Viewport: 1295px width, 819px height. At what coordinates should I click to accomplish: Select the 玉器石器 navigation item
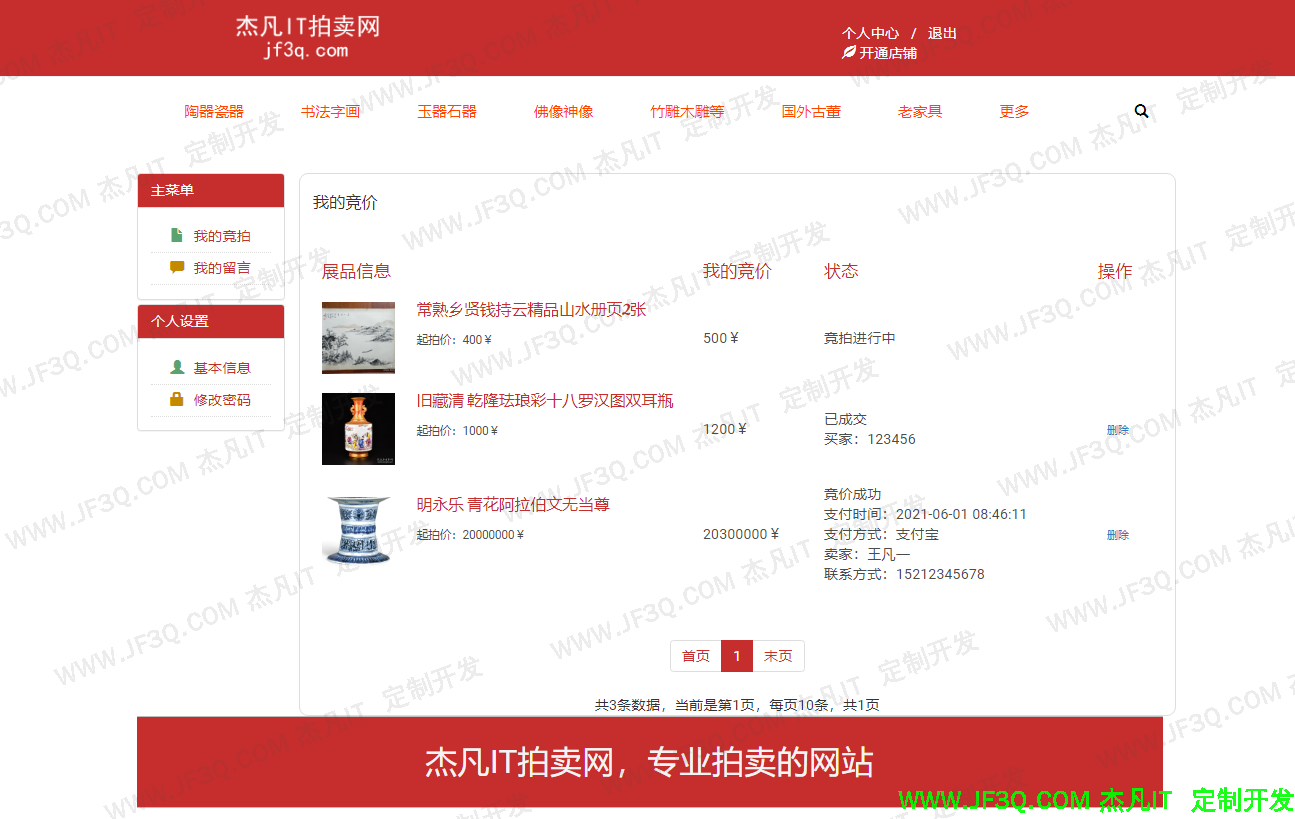pyautogui.click(x=447, y=112)
